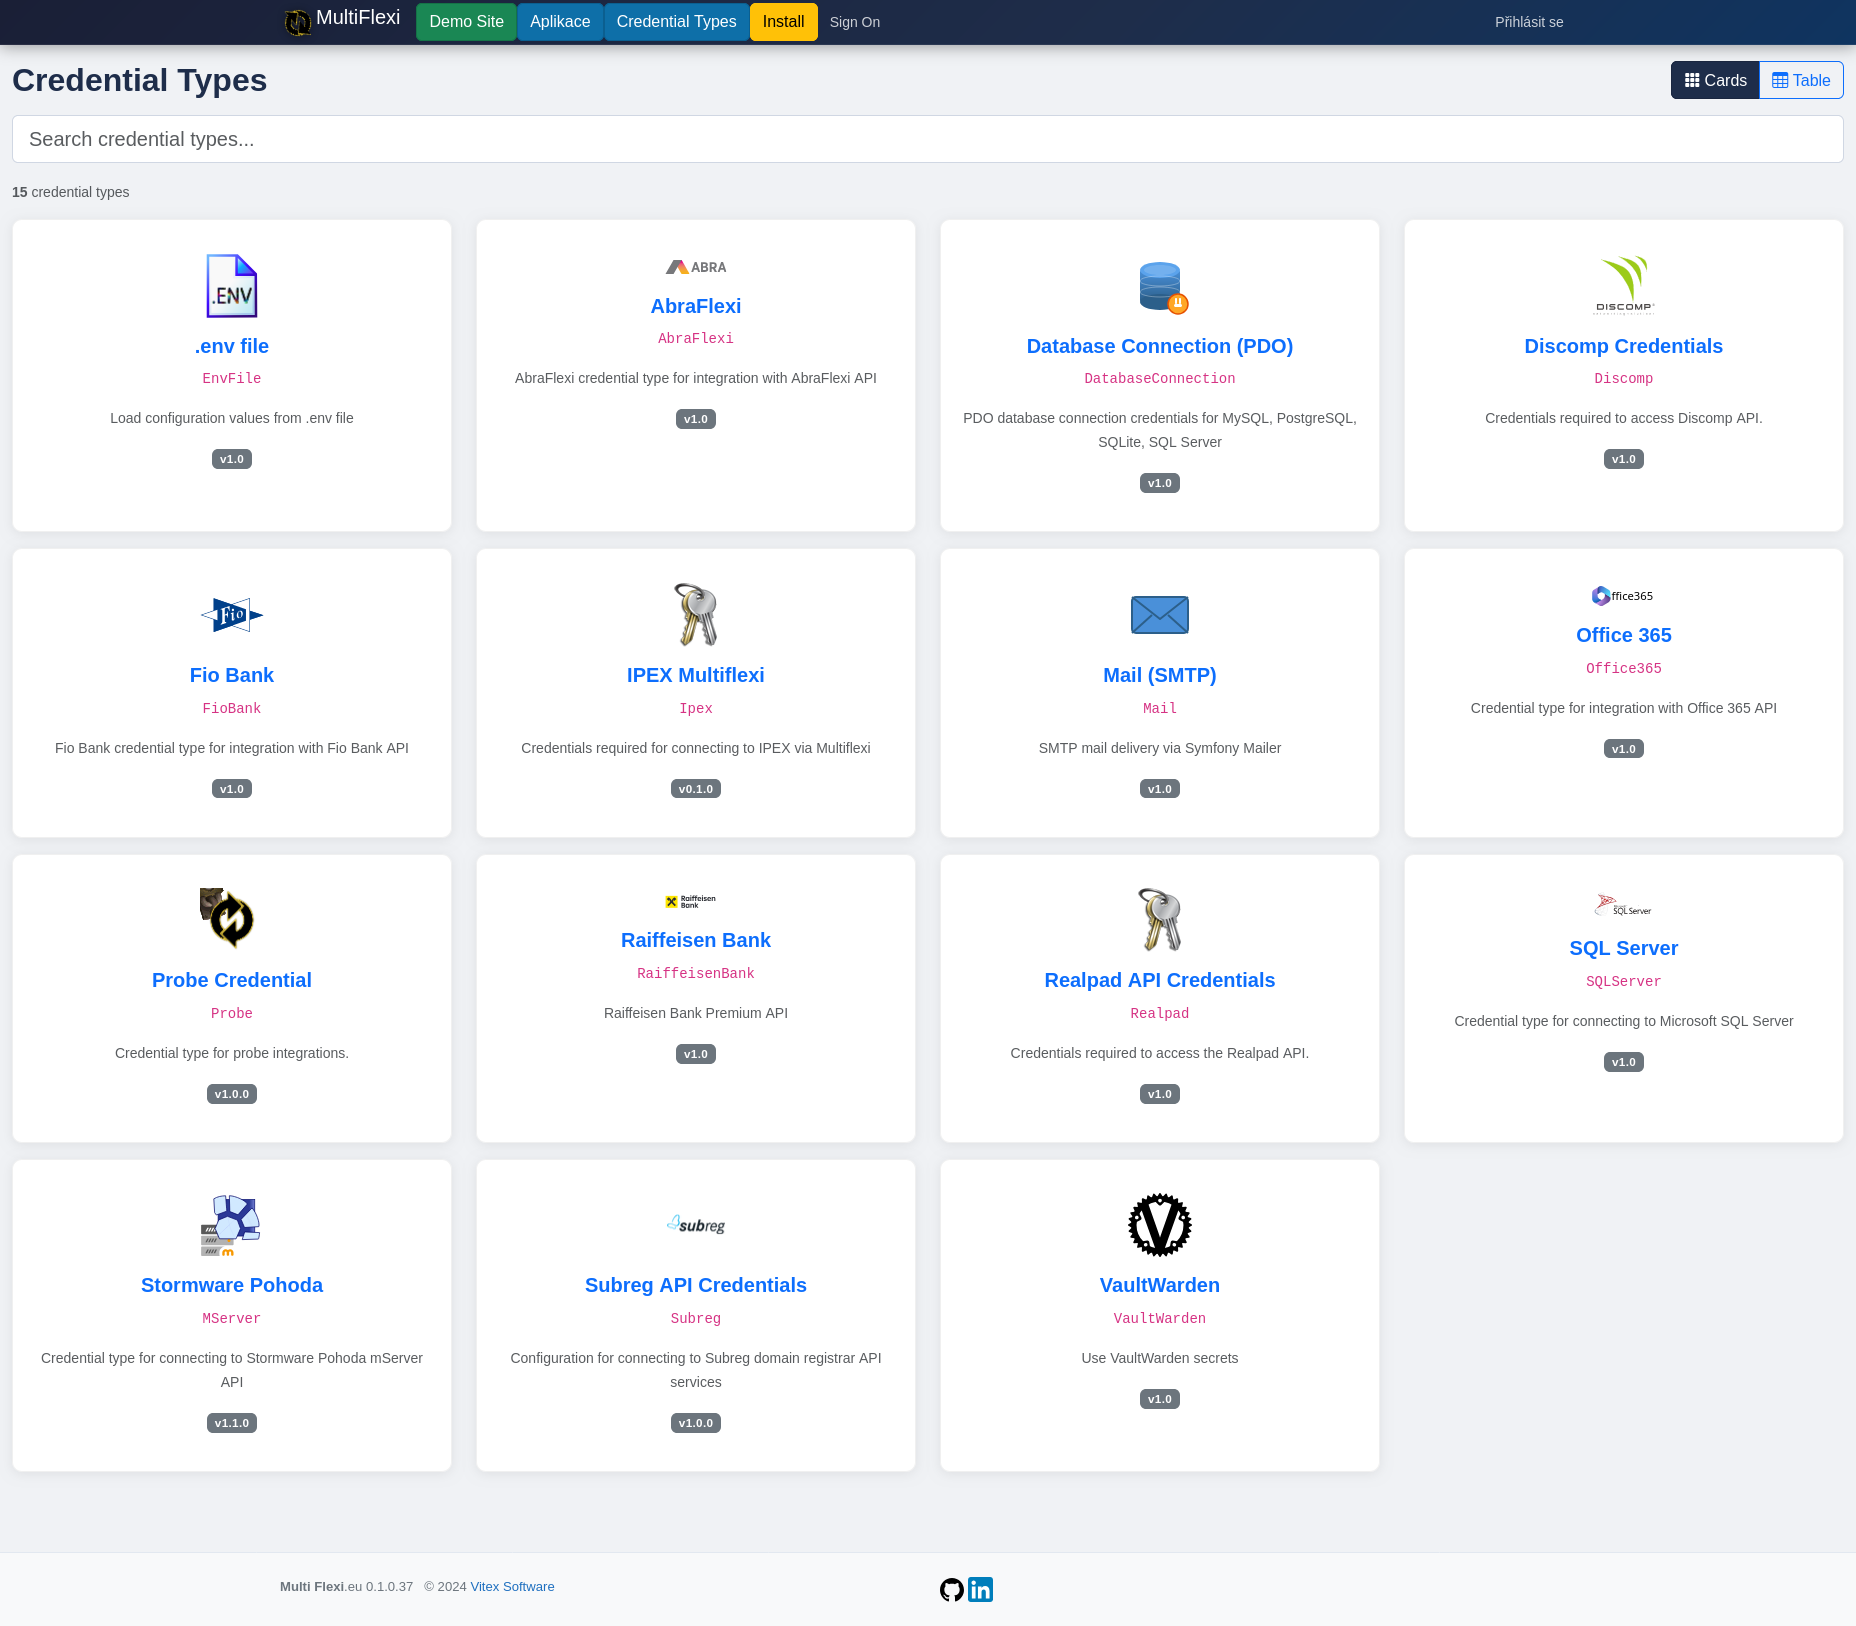Switch to Table view
The width and height of the screenshot is (1856, 1626).
point(1801,80)
